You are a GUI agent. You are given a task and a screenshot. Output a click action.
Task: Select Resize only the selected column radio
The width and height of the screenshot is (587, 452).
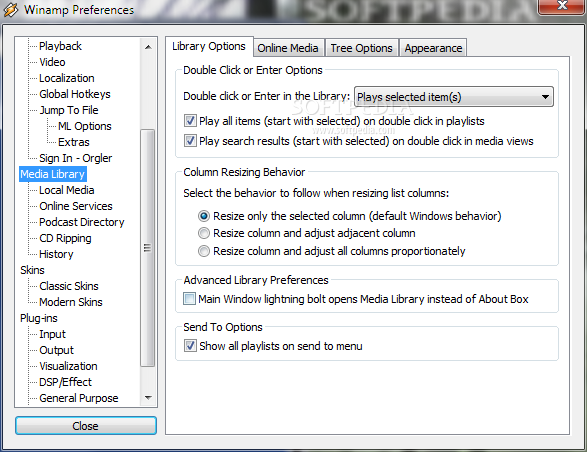pos(204,216)
